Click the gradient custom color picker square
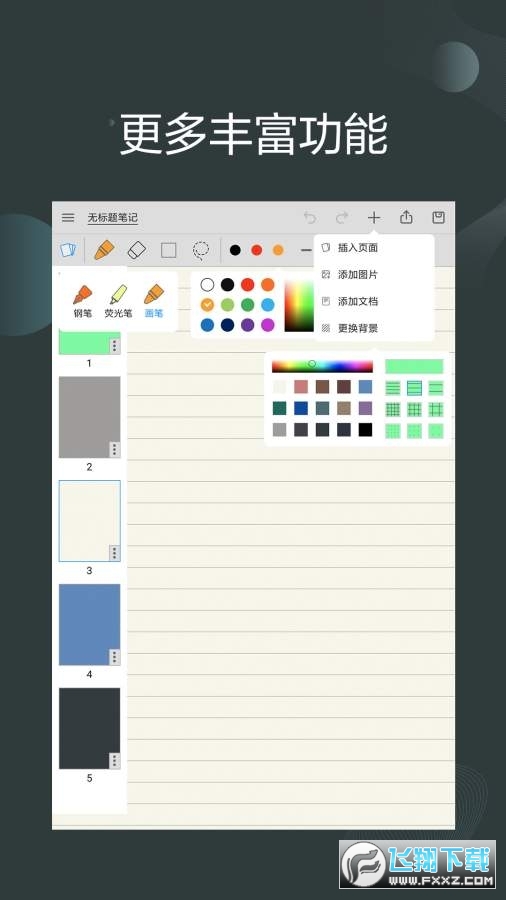506x900 pixels. (x=299, y=306)
